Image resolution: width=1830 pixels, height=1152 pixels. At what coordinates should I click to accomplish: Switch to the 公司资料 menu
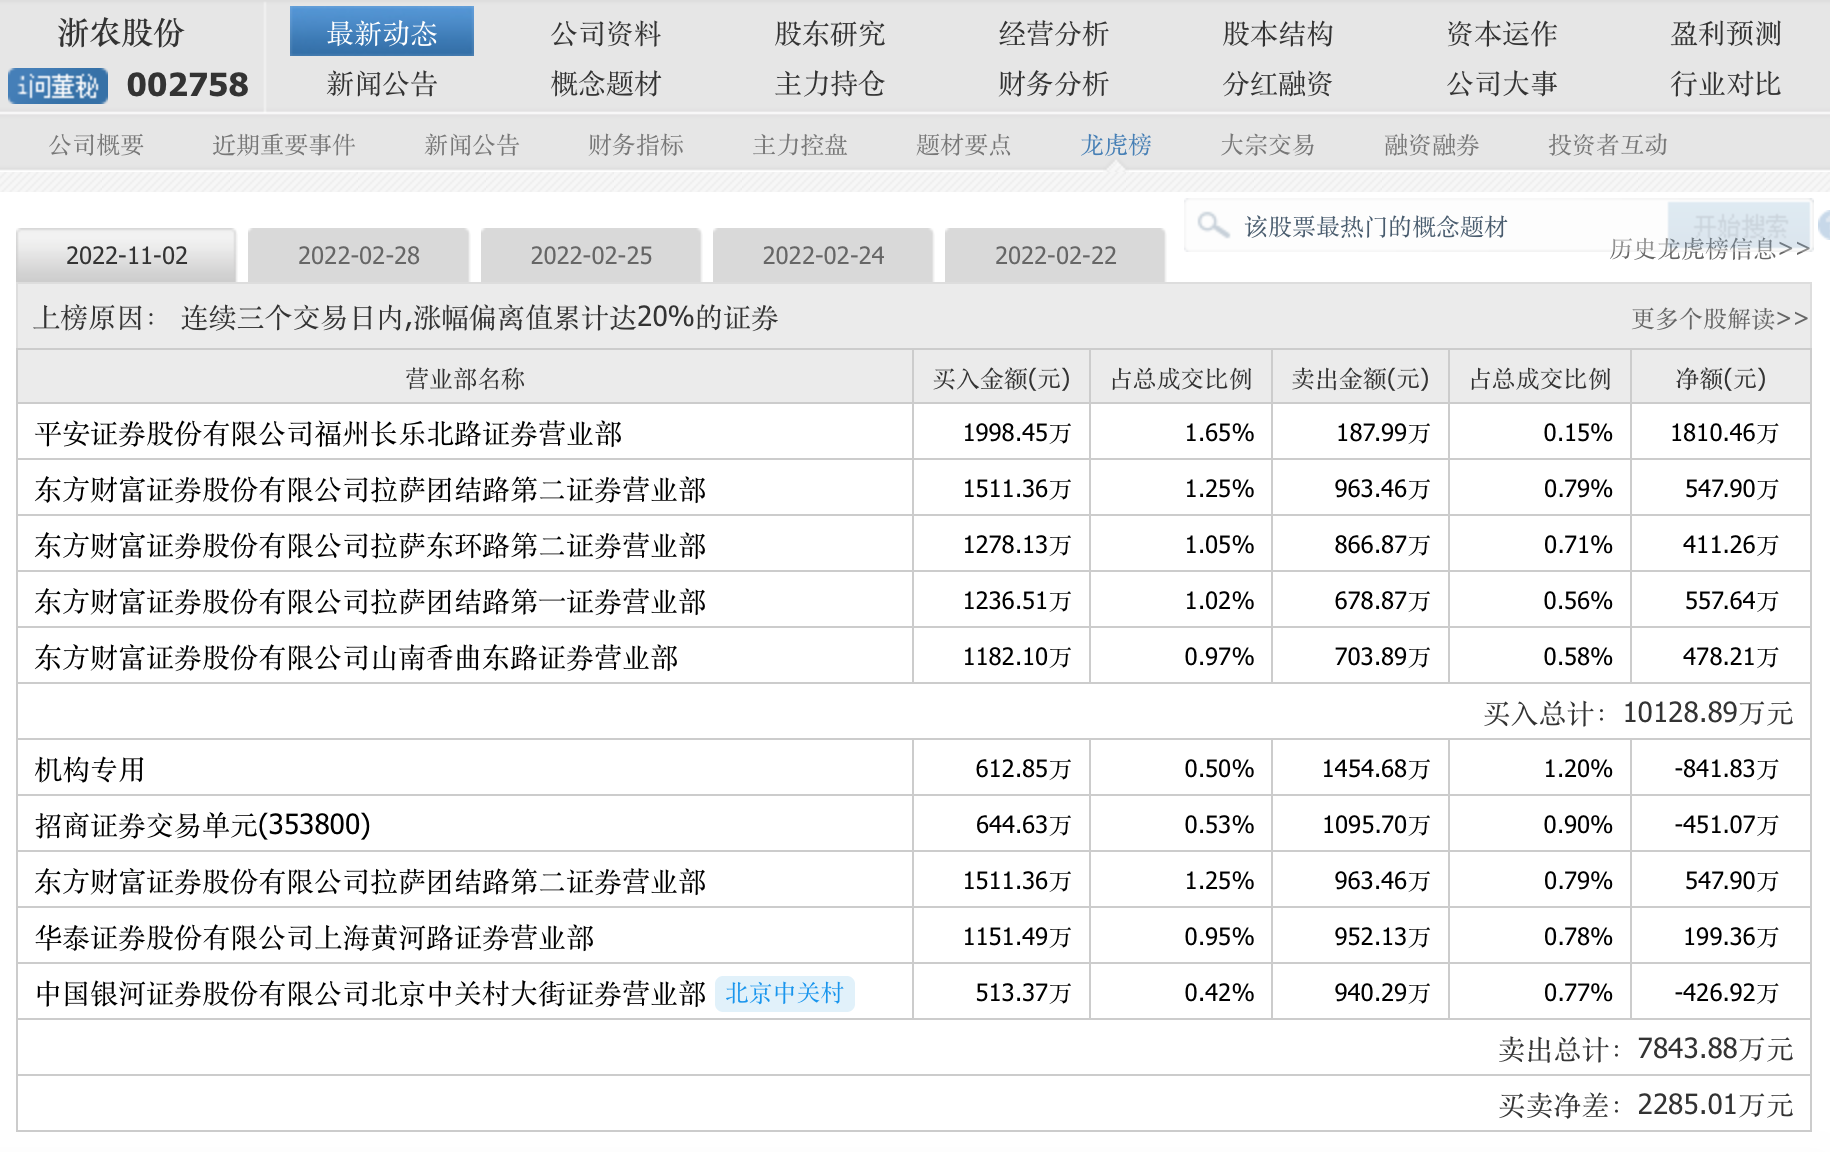click(x=605, y=33)
